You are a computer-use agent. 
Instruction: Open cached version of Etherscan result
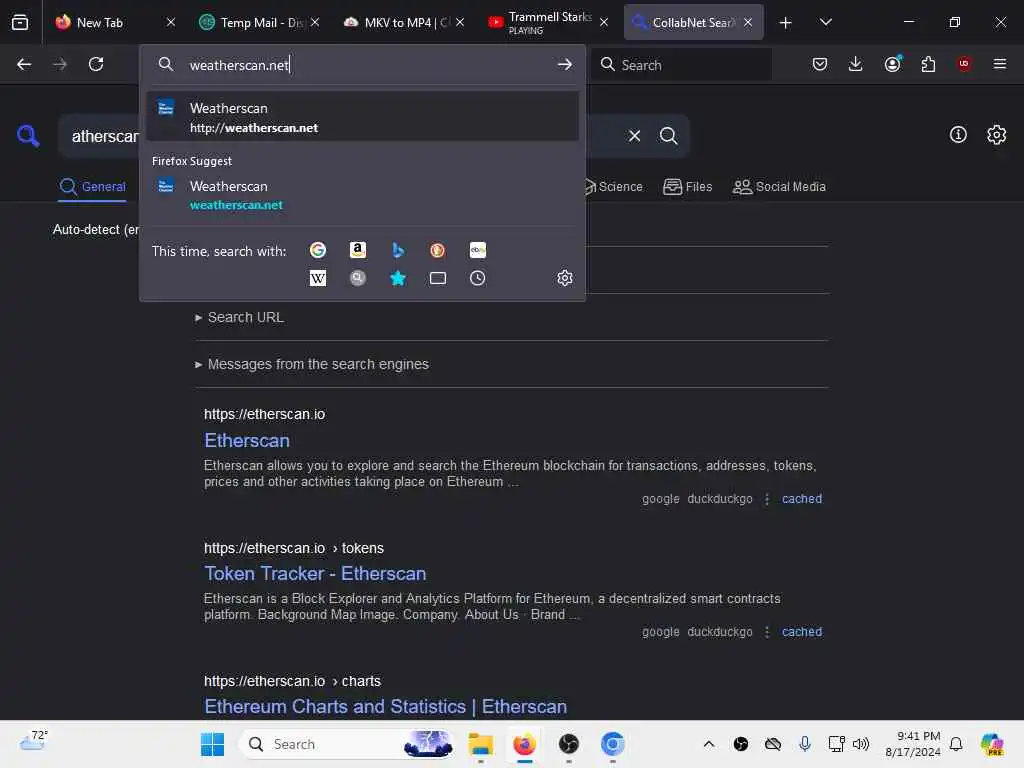click(801, 499)
